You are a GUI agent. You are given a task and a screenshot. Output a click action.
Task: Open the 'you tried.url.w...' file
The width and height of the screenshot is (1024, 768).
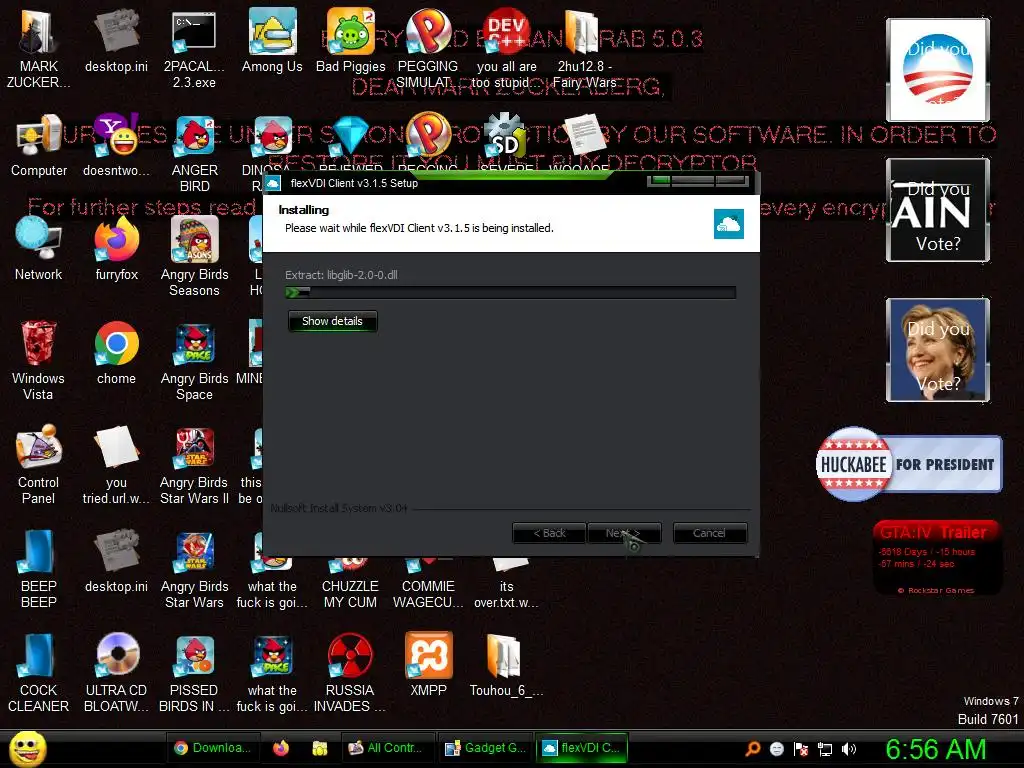(x=116, y=464)
